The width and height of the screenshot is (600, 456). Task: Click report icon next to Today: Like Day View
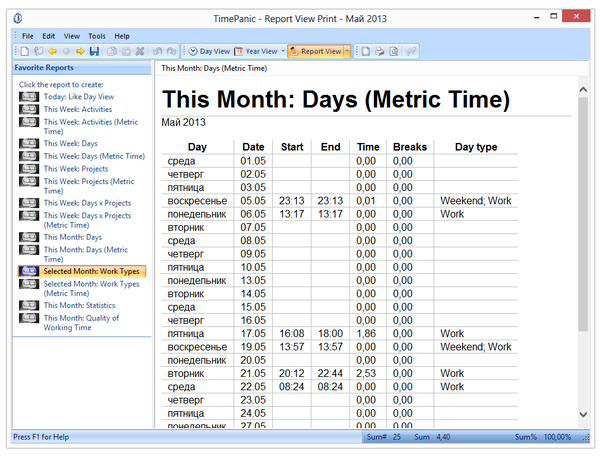[x=29, y=97]
